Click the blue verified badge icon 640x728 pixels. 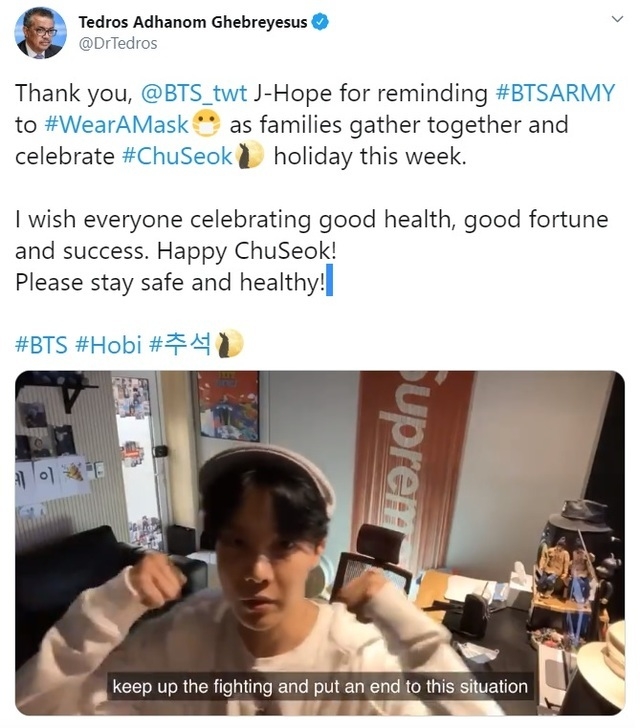[320, 22]
